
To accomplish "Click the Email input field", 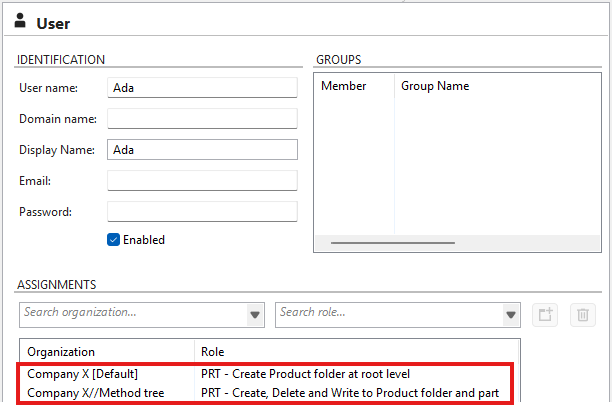I will pyautogui.click(x=202, y=181).
